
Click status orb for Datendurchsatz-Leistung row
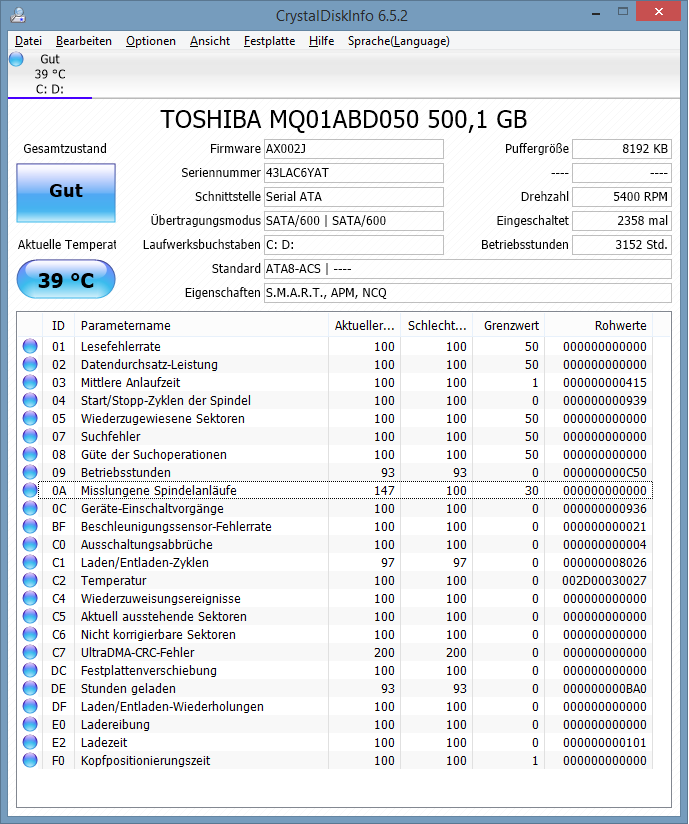[x=30, y=364]
